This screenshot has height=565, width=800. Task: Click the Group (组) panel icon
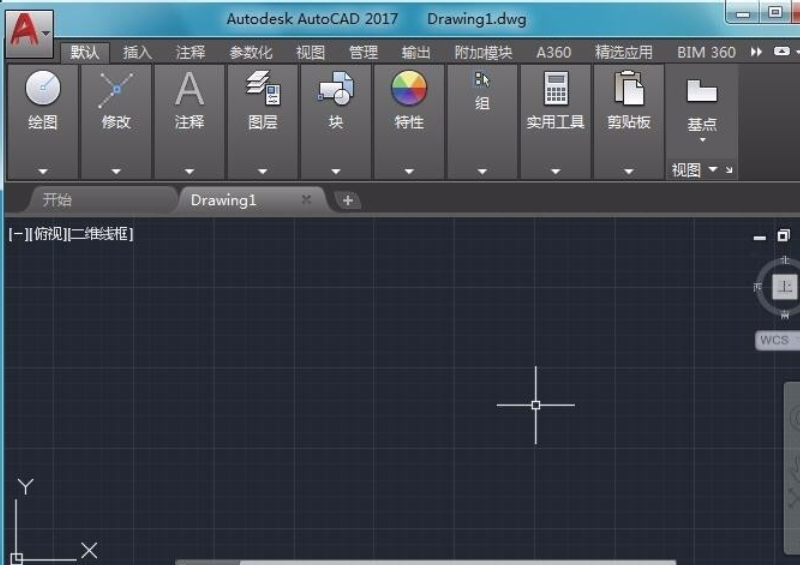pos(482,79)
